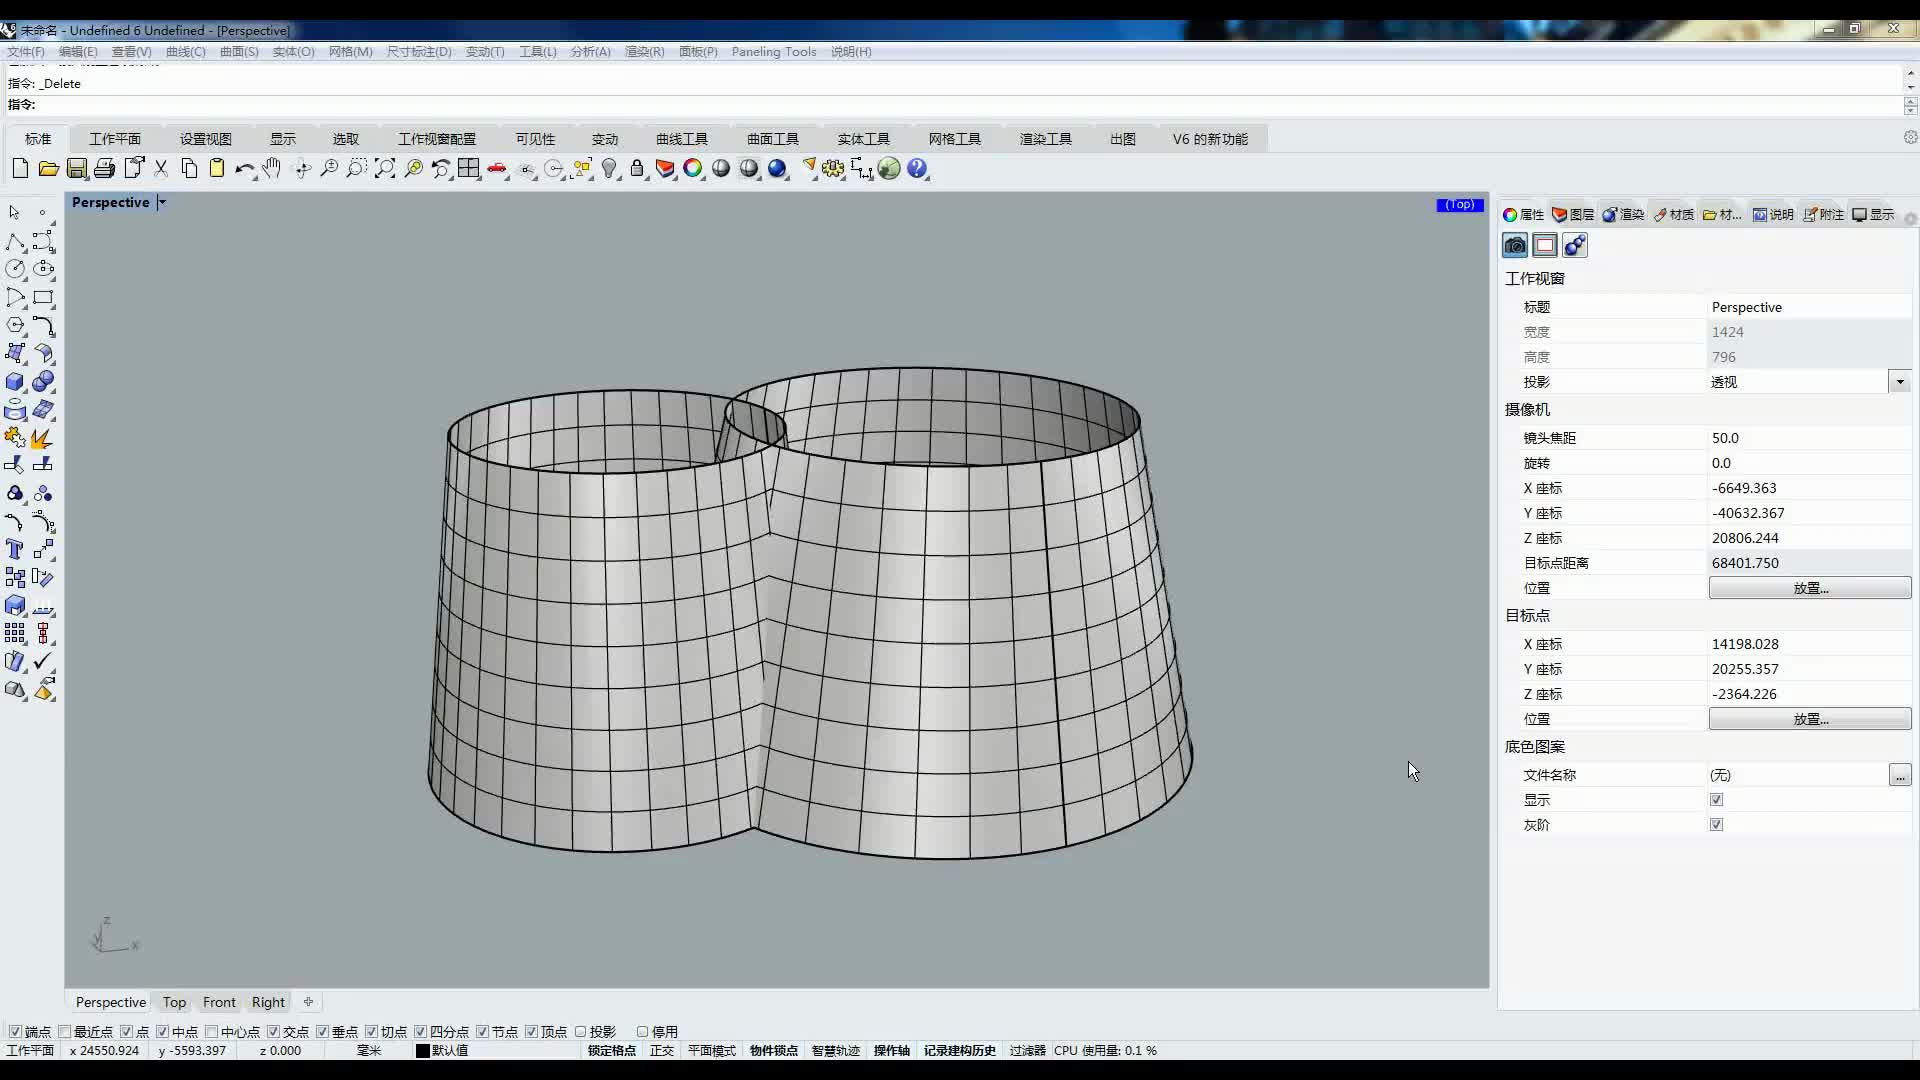Click the black 默认值 layer color swatch

click(x=423, y=1050)
